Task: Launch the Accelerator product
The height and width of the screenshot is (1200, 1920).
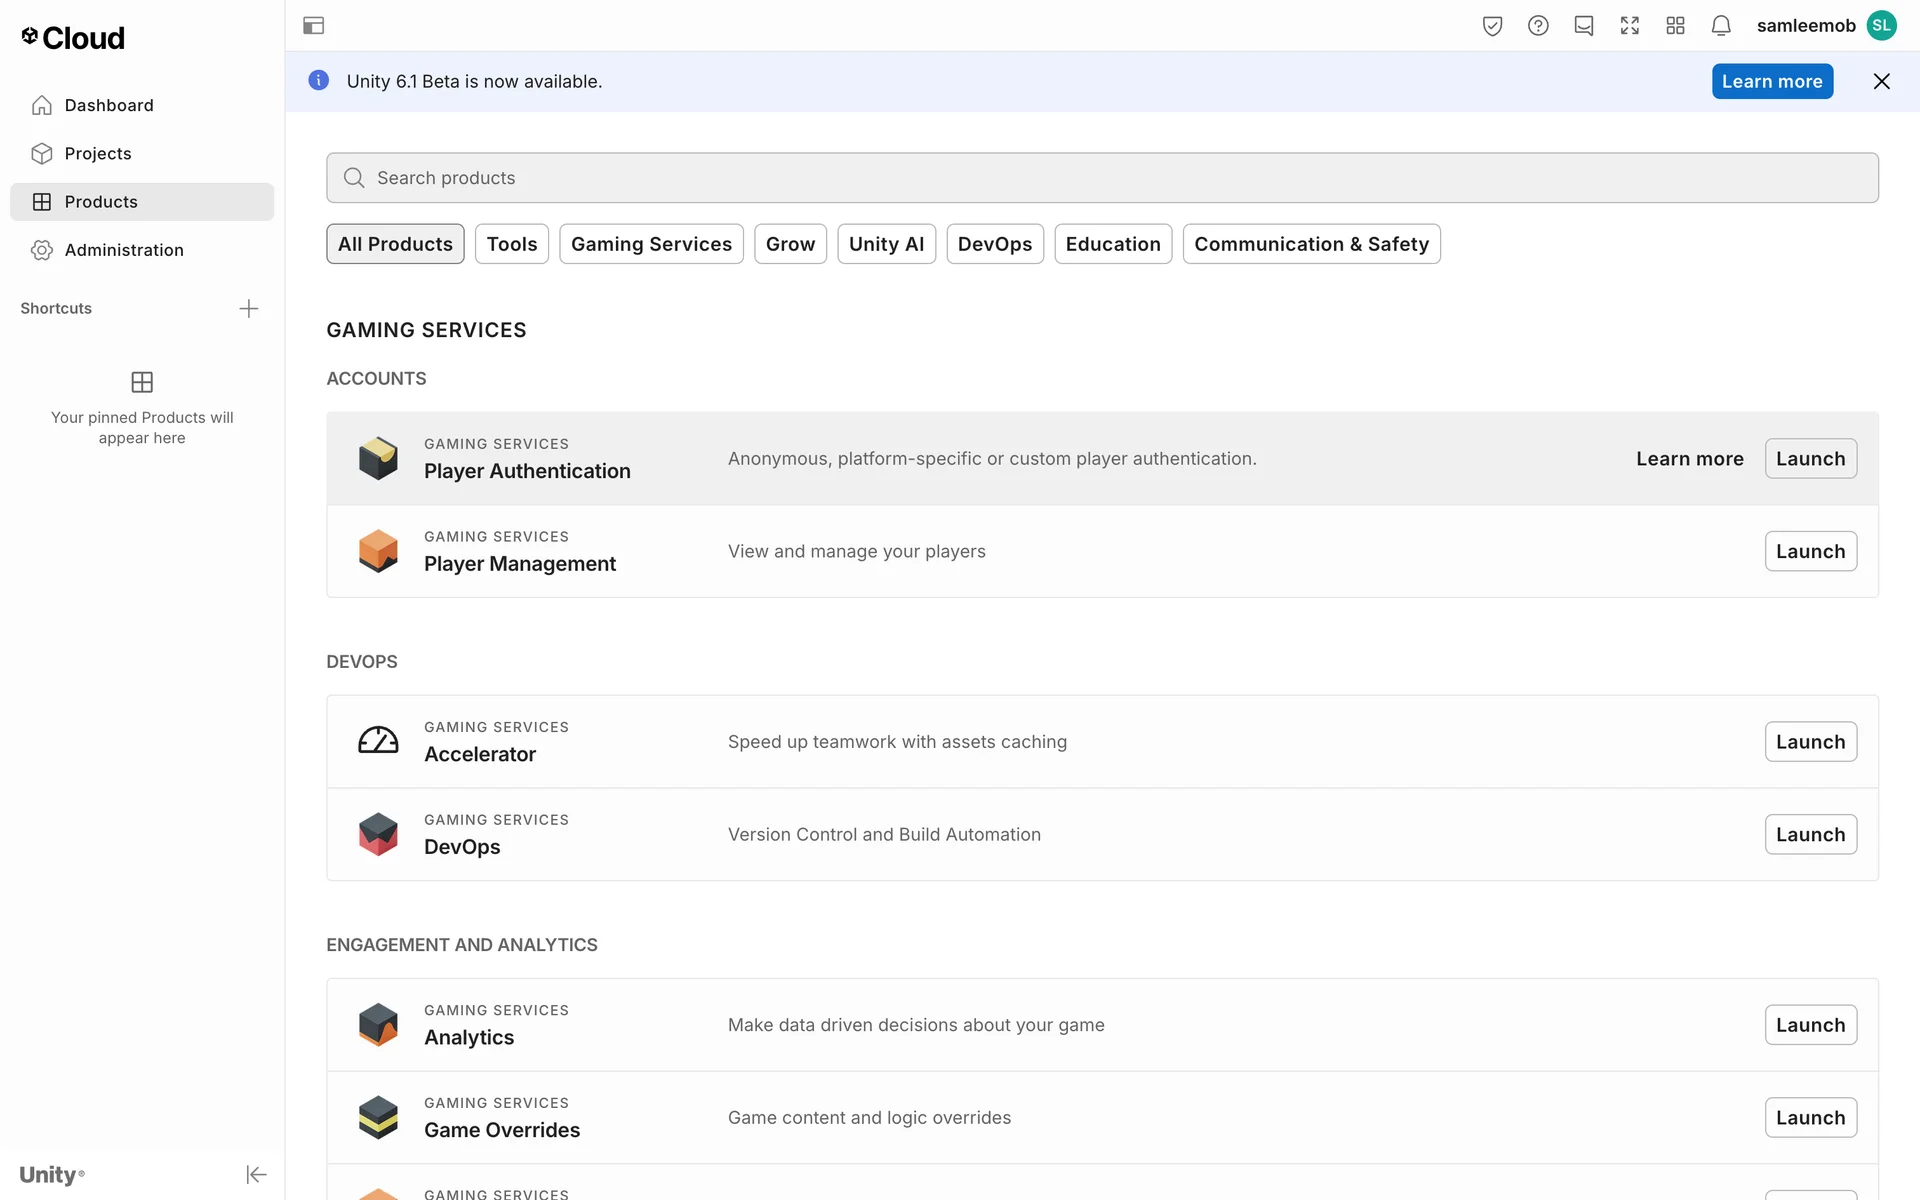Action: 1809,742
